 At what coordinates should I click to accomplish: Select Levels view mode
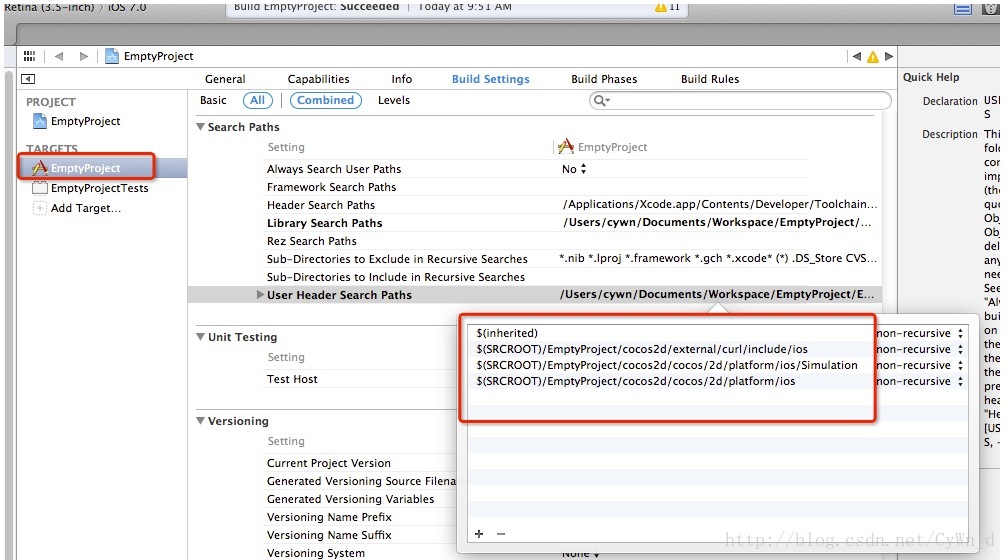pos(393,100)
